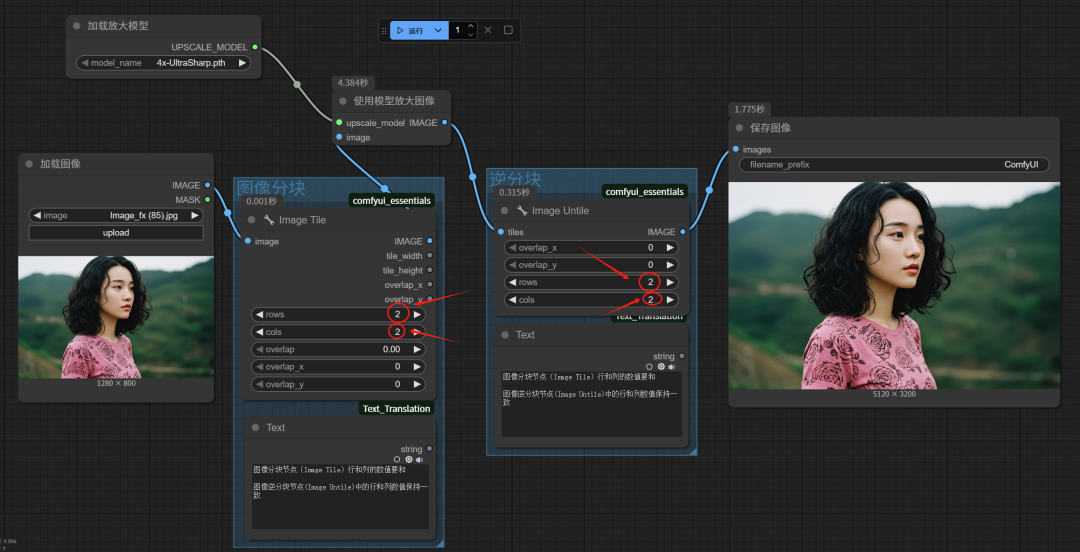This screenshot has height=552, width=1080.
Task: Click tiles input port on Image Untile node
Action: 500,232
